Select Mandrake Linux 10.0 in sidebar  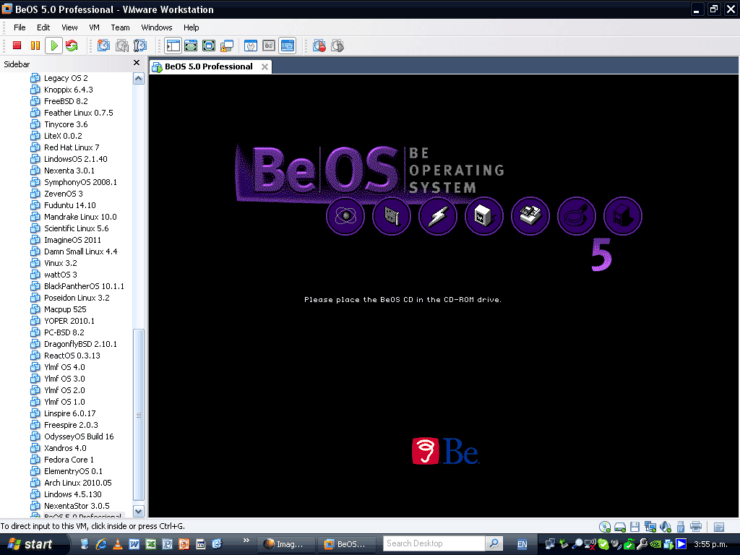81,217
